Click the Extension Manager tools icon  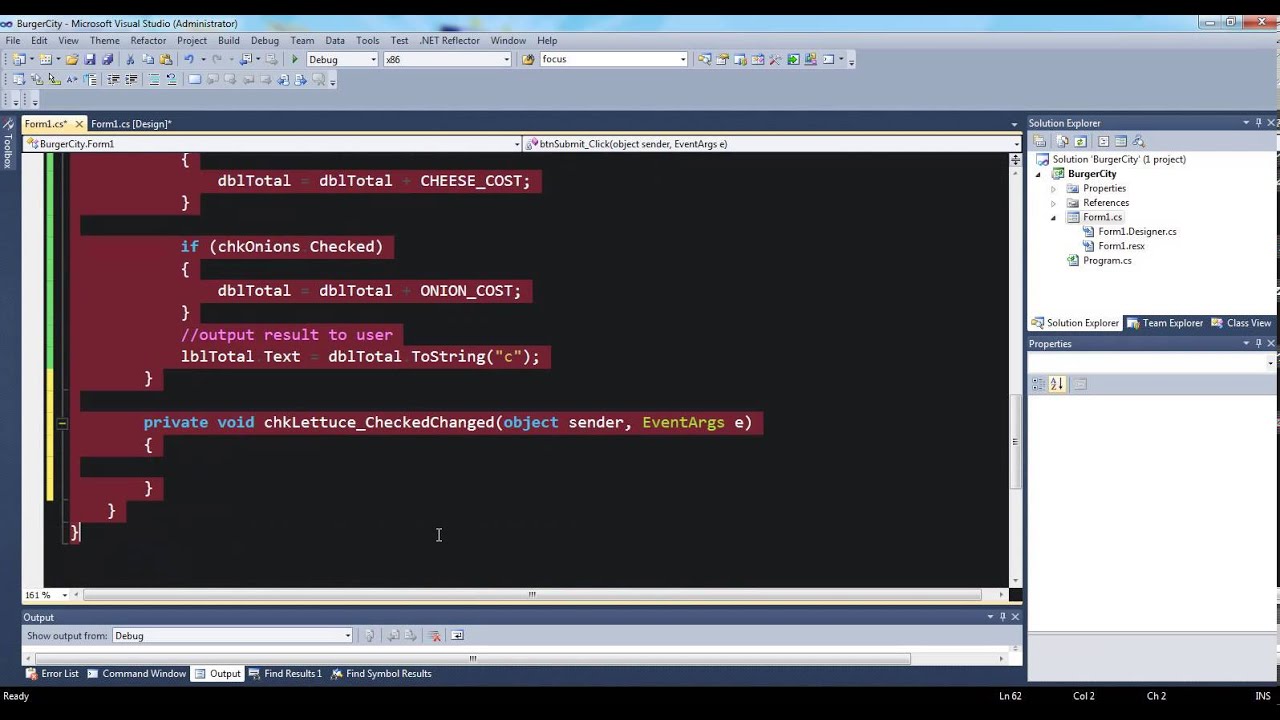point(776,59)
